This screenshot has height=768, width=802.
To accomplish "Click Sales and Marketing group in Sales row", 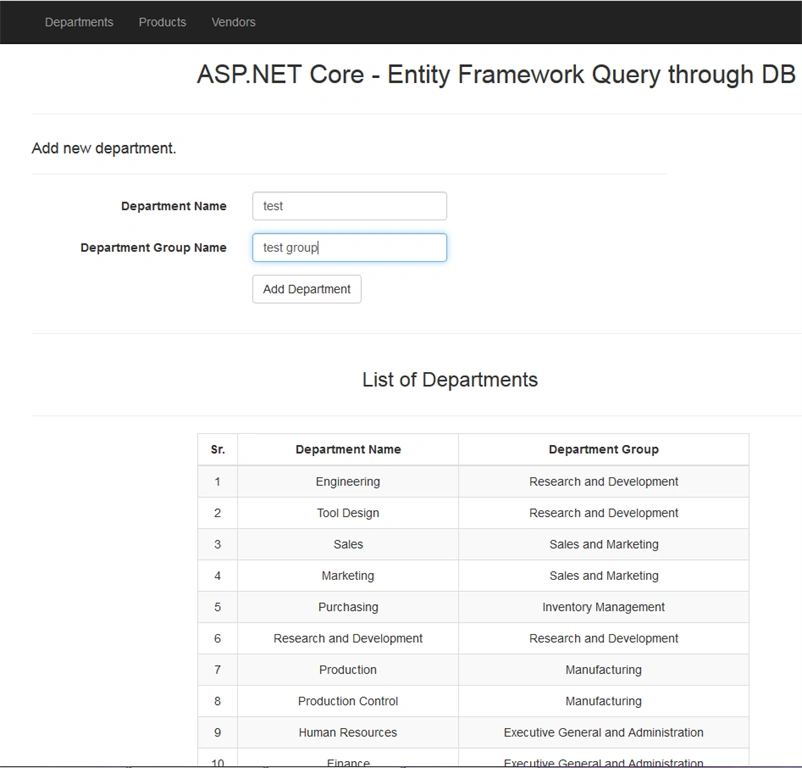I will 604,544.
